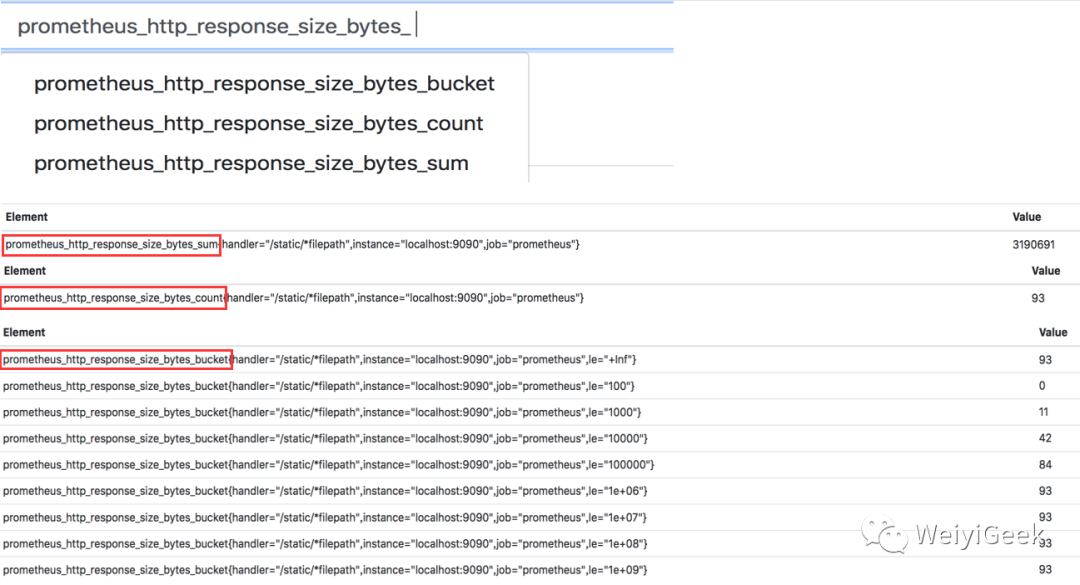Click the bucket row with le="1000"

[322, 412]
